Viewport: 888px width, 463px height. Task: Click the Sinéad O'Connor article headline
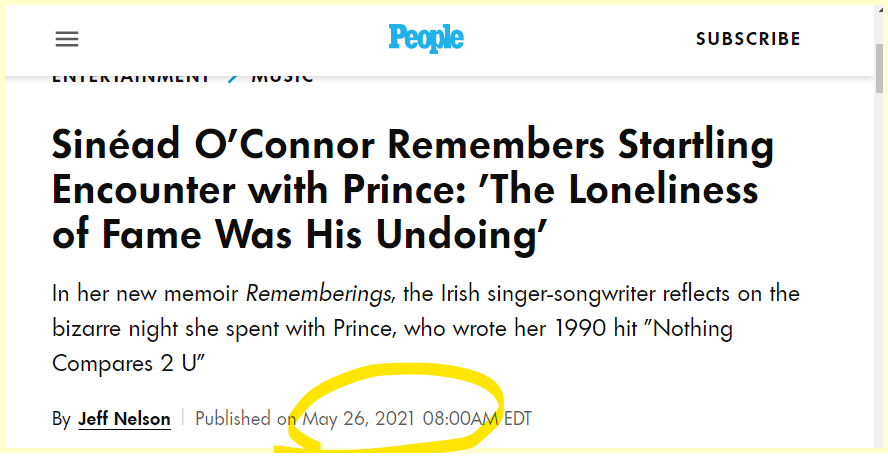[412, 189]
